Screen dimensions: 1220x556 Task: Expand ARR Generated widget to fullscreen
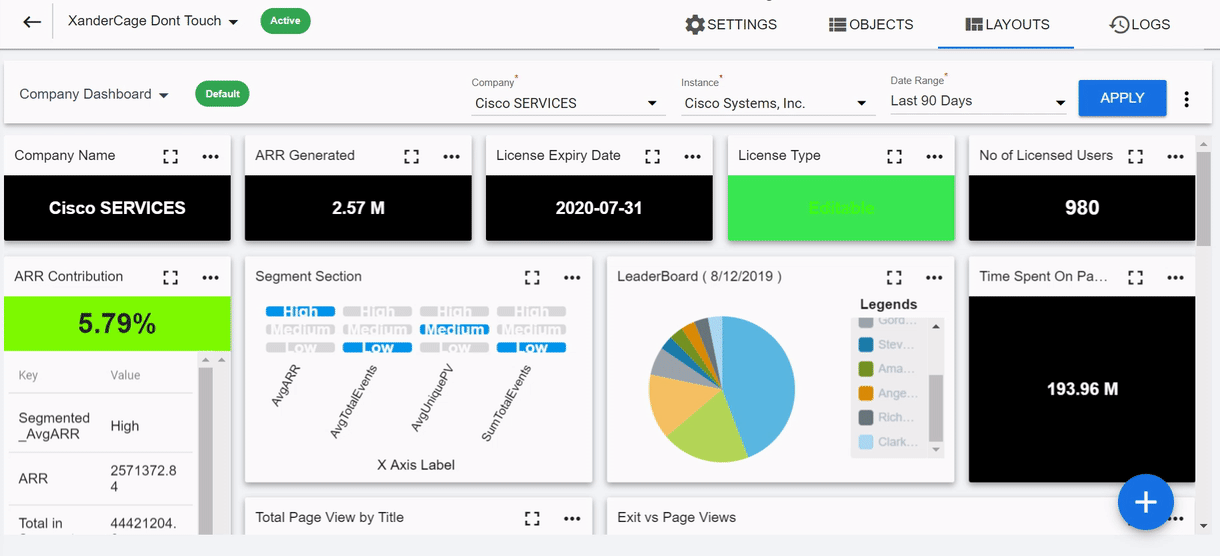(x=411, y=156)
